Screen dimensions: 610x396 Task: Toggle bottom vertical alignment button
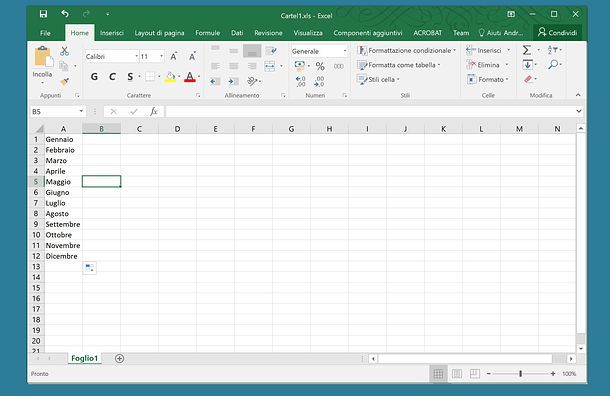[252, 51]
